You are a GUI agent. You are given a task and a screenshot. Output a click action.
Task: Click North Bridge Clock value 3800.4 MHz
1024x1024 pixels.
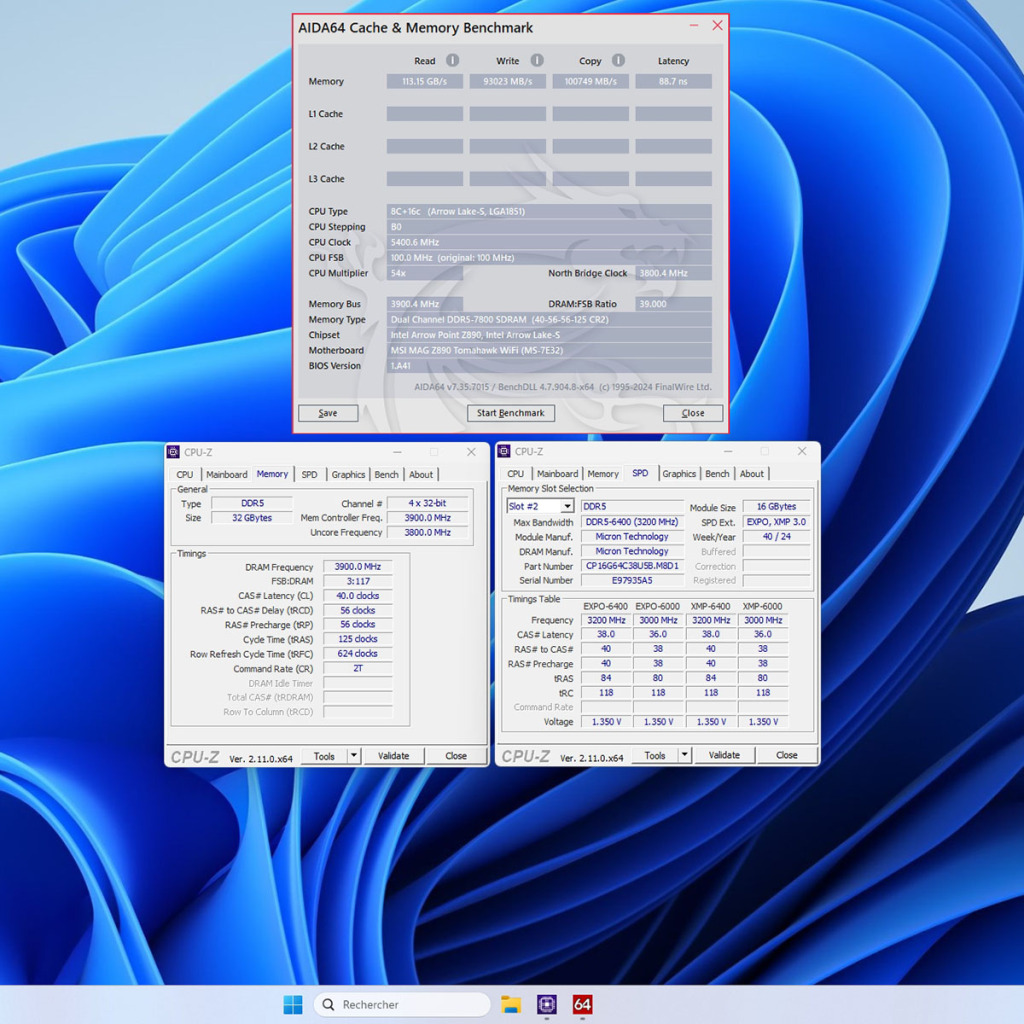(x=673, y=273)
